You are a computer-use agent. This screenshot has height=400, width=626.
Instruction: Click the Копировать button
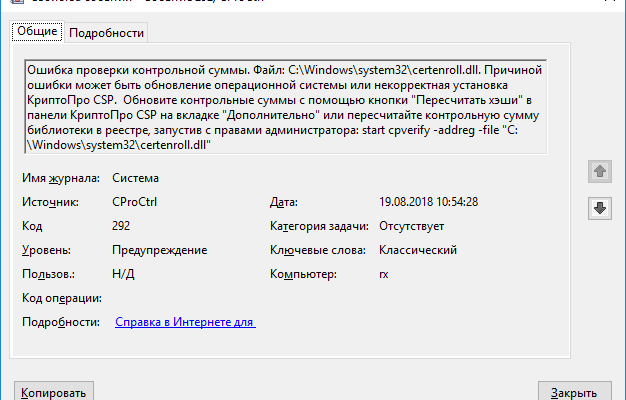54,392
